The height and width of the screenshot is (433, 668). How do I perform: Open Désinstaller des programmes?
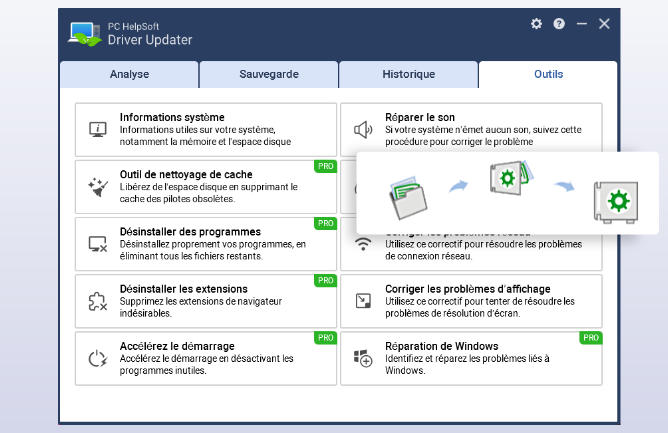coord(206,244)
